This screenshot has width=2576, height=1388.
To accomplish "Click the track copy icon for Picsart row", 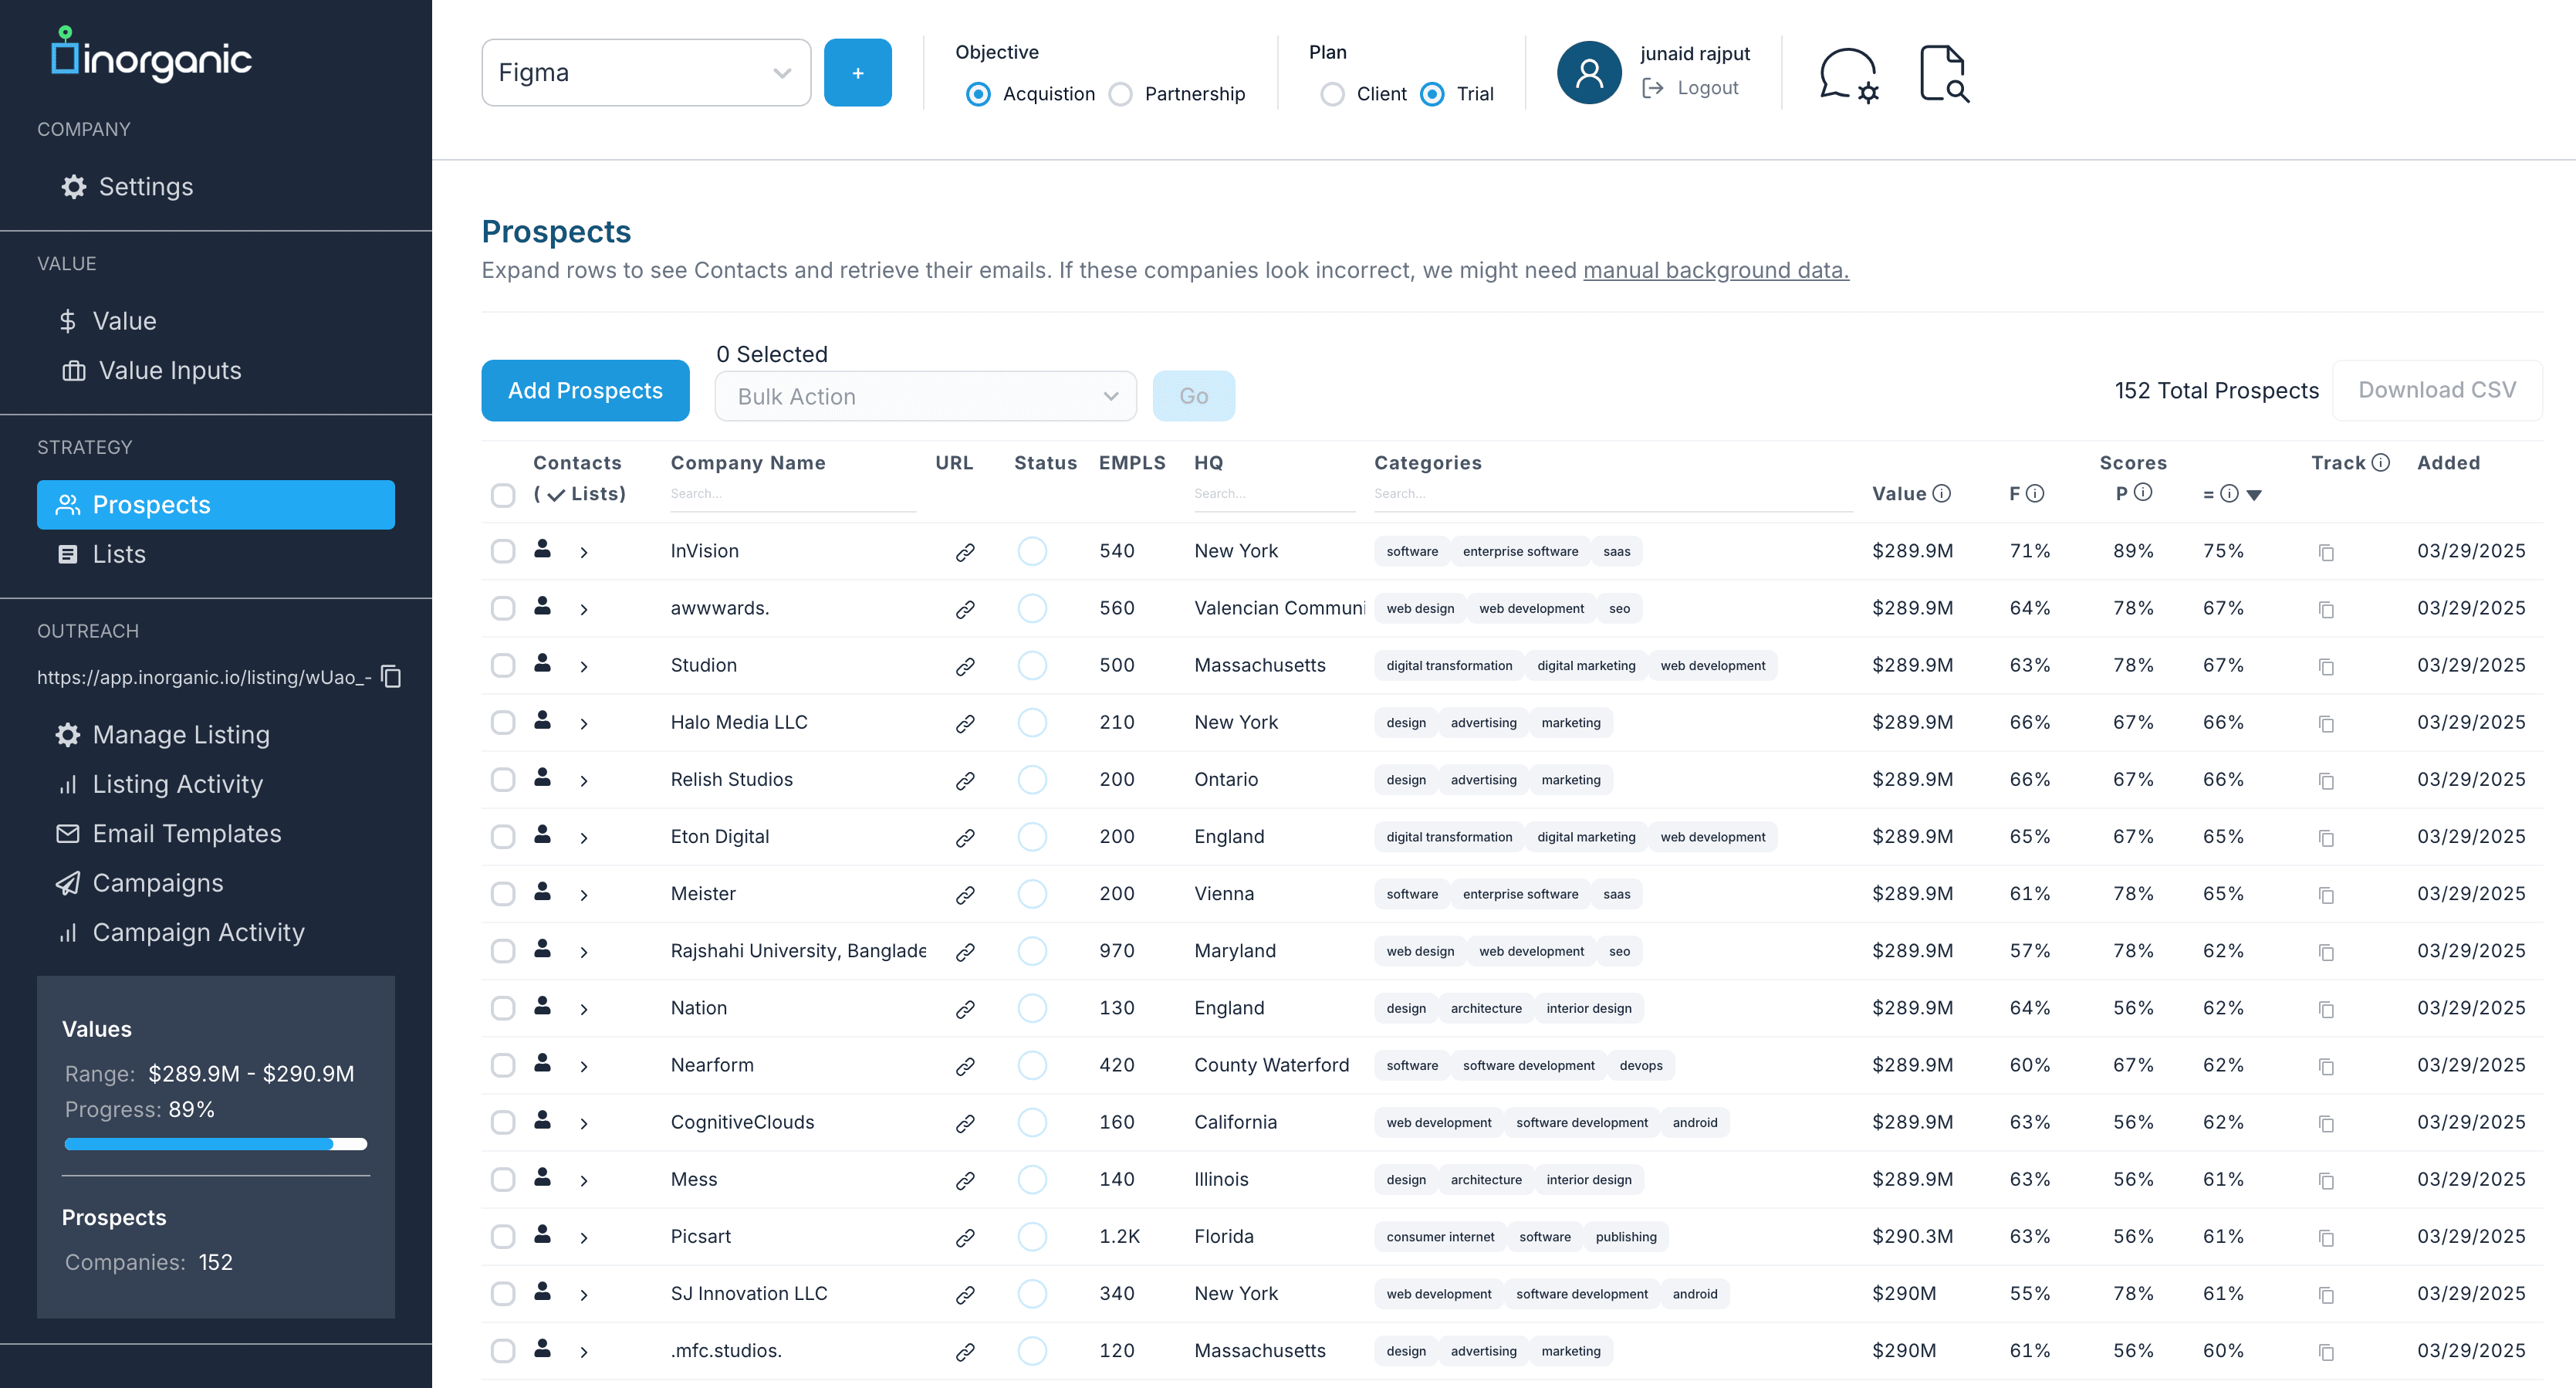I will coord(2326,1236).
